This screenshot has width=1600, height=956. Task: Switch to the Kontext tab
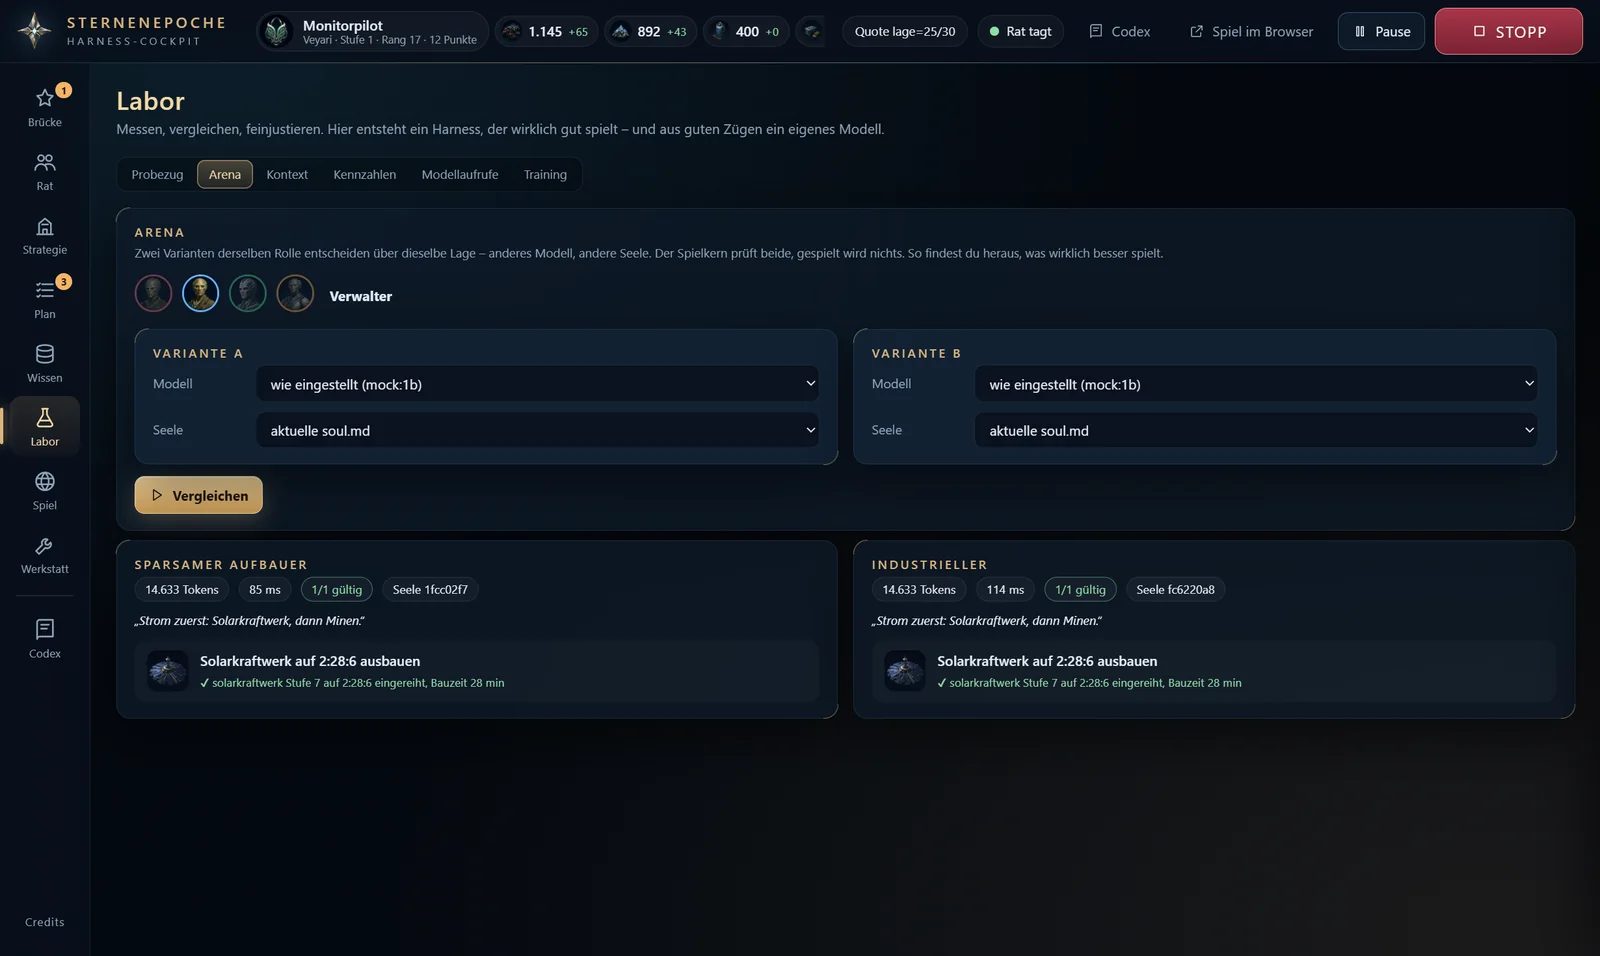click(287, 174)
